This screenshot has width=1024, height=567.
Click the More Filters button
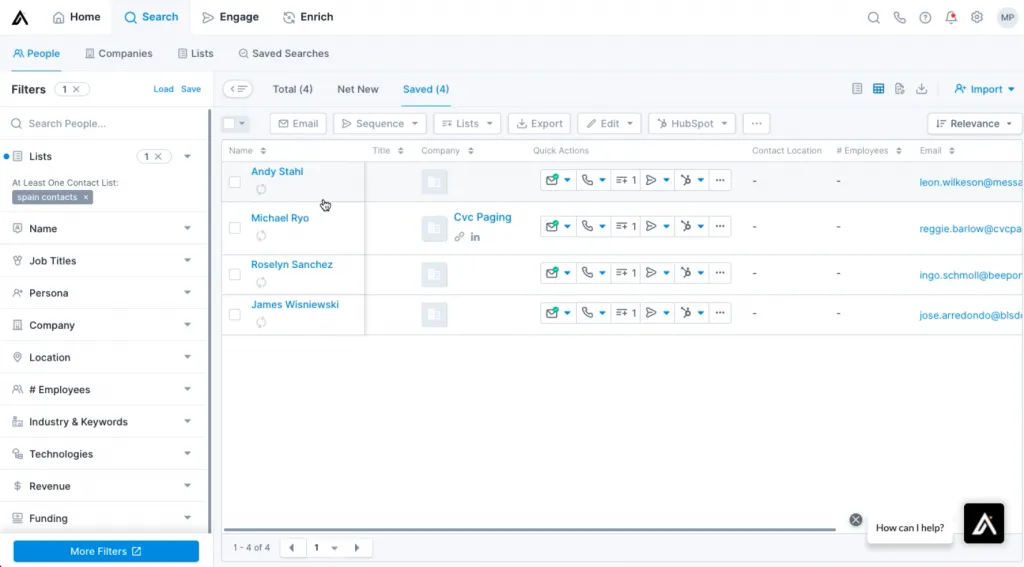[106, 551]
